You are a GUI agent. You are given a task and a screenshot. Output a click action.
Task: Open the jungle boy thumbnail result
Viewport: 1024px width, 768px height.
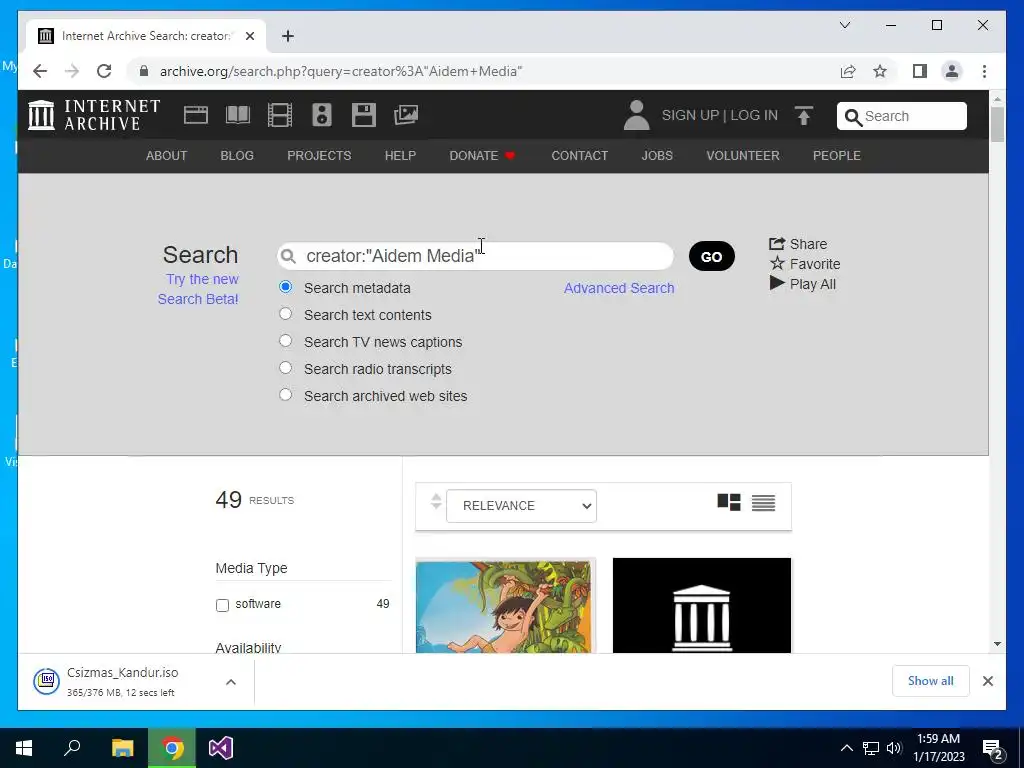tap(505, 605)
